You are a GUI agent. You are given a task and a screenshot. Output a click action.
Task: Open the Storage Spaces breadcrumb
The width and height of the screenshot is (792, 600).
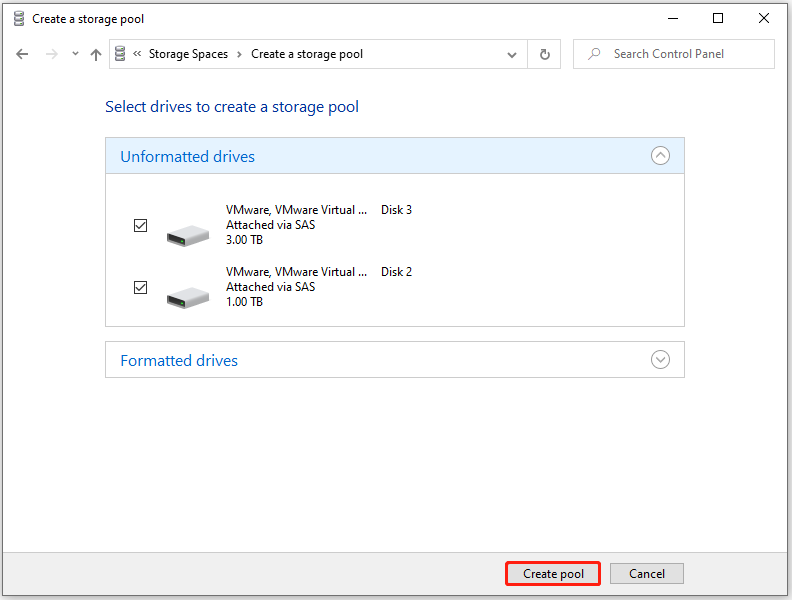click(x=188, y=54)
